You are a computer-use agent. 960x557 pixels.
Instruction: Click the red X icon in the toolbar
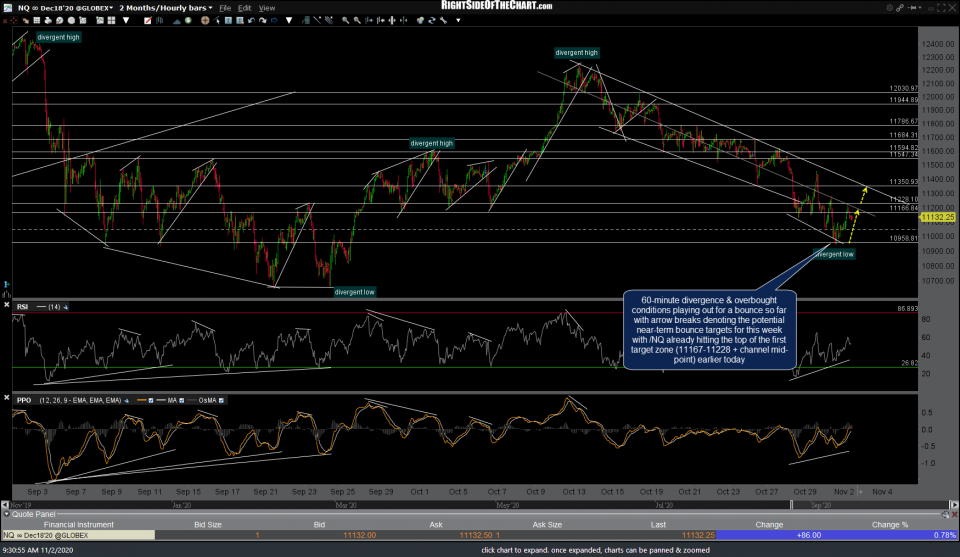point(5,20)
